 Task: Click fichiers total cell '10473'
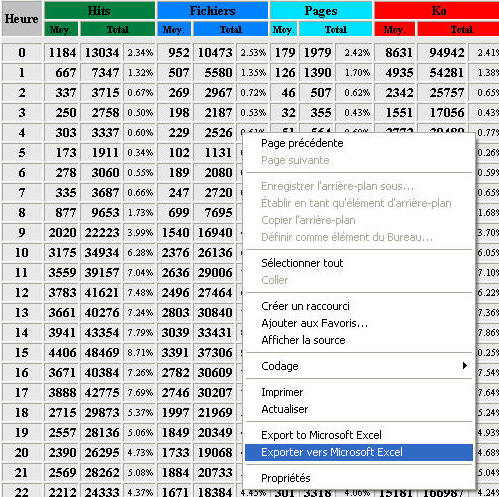click(214, 53)
